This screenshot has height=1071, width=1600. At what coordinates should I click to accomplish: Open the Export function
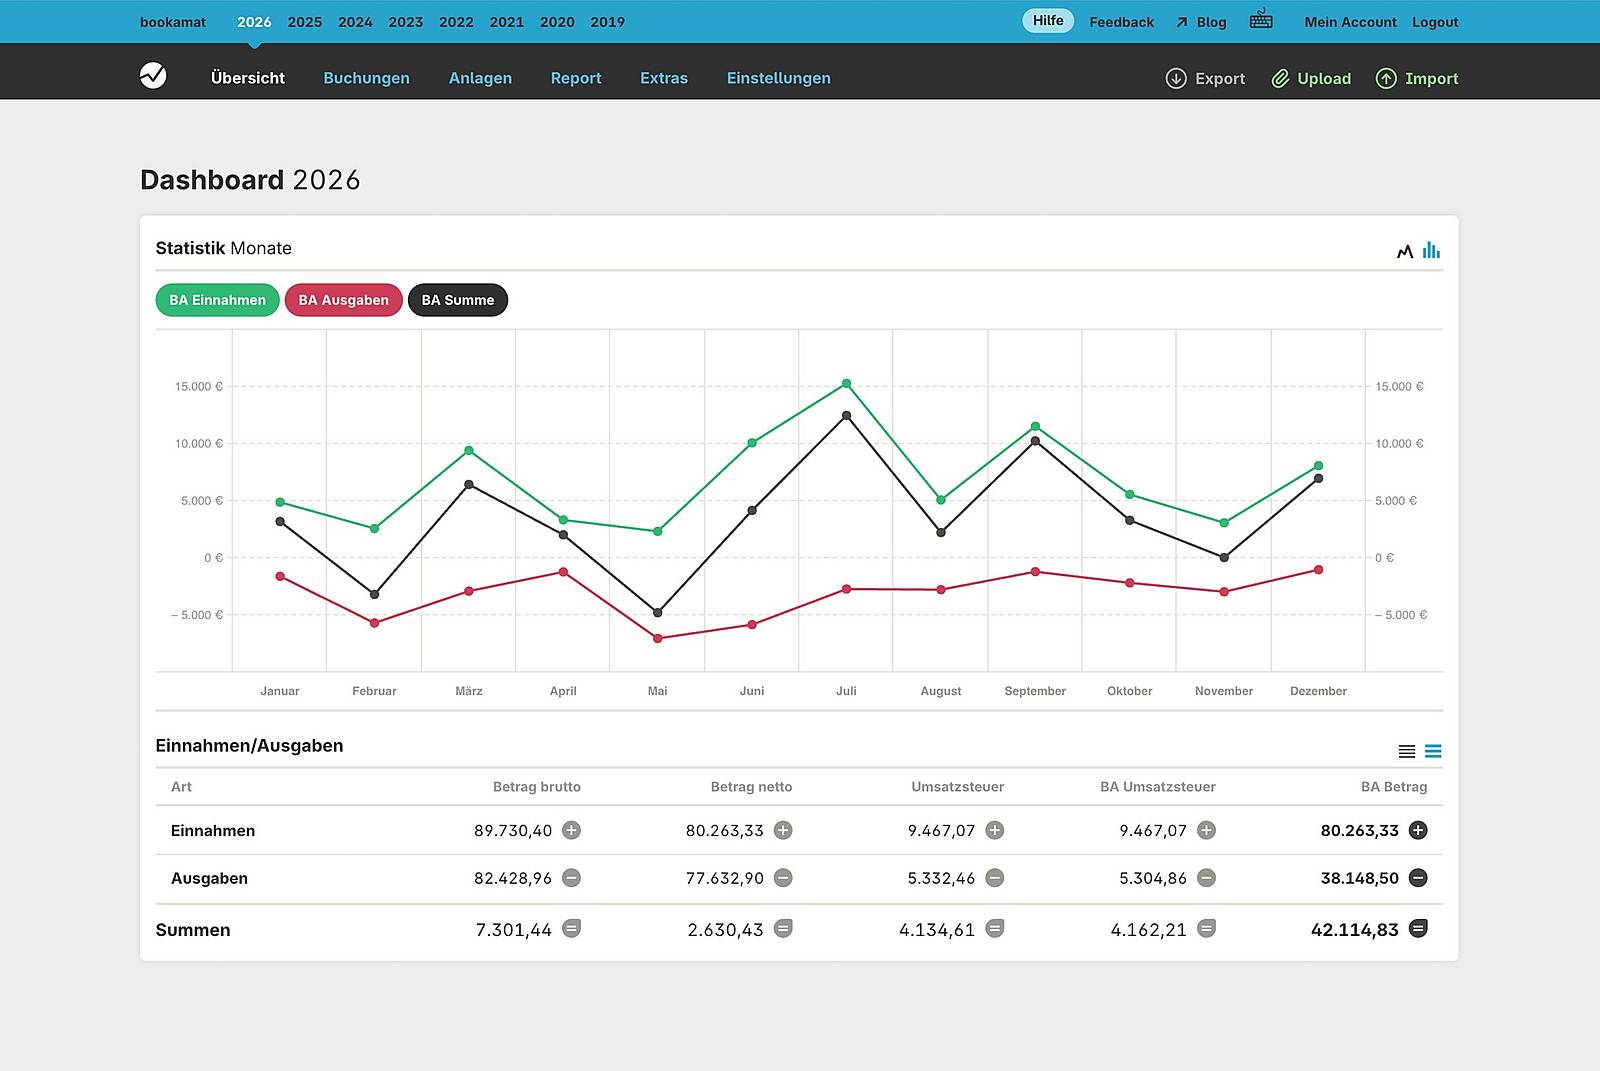[x=1206, y=78]
